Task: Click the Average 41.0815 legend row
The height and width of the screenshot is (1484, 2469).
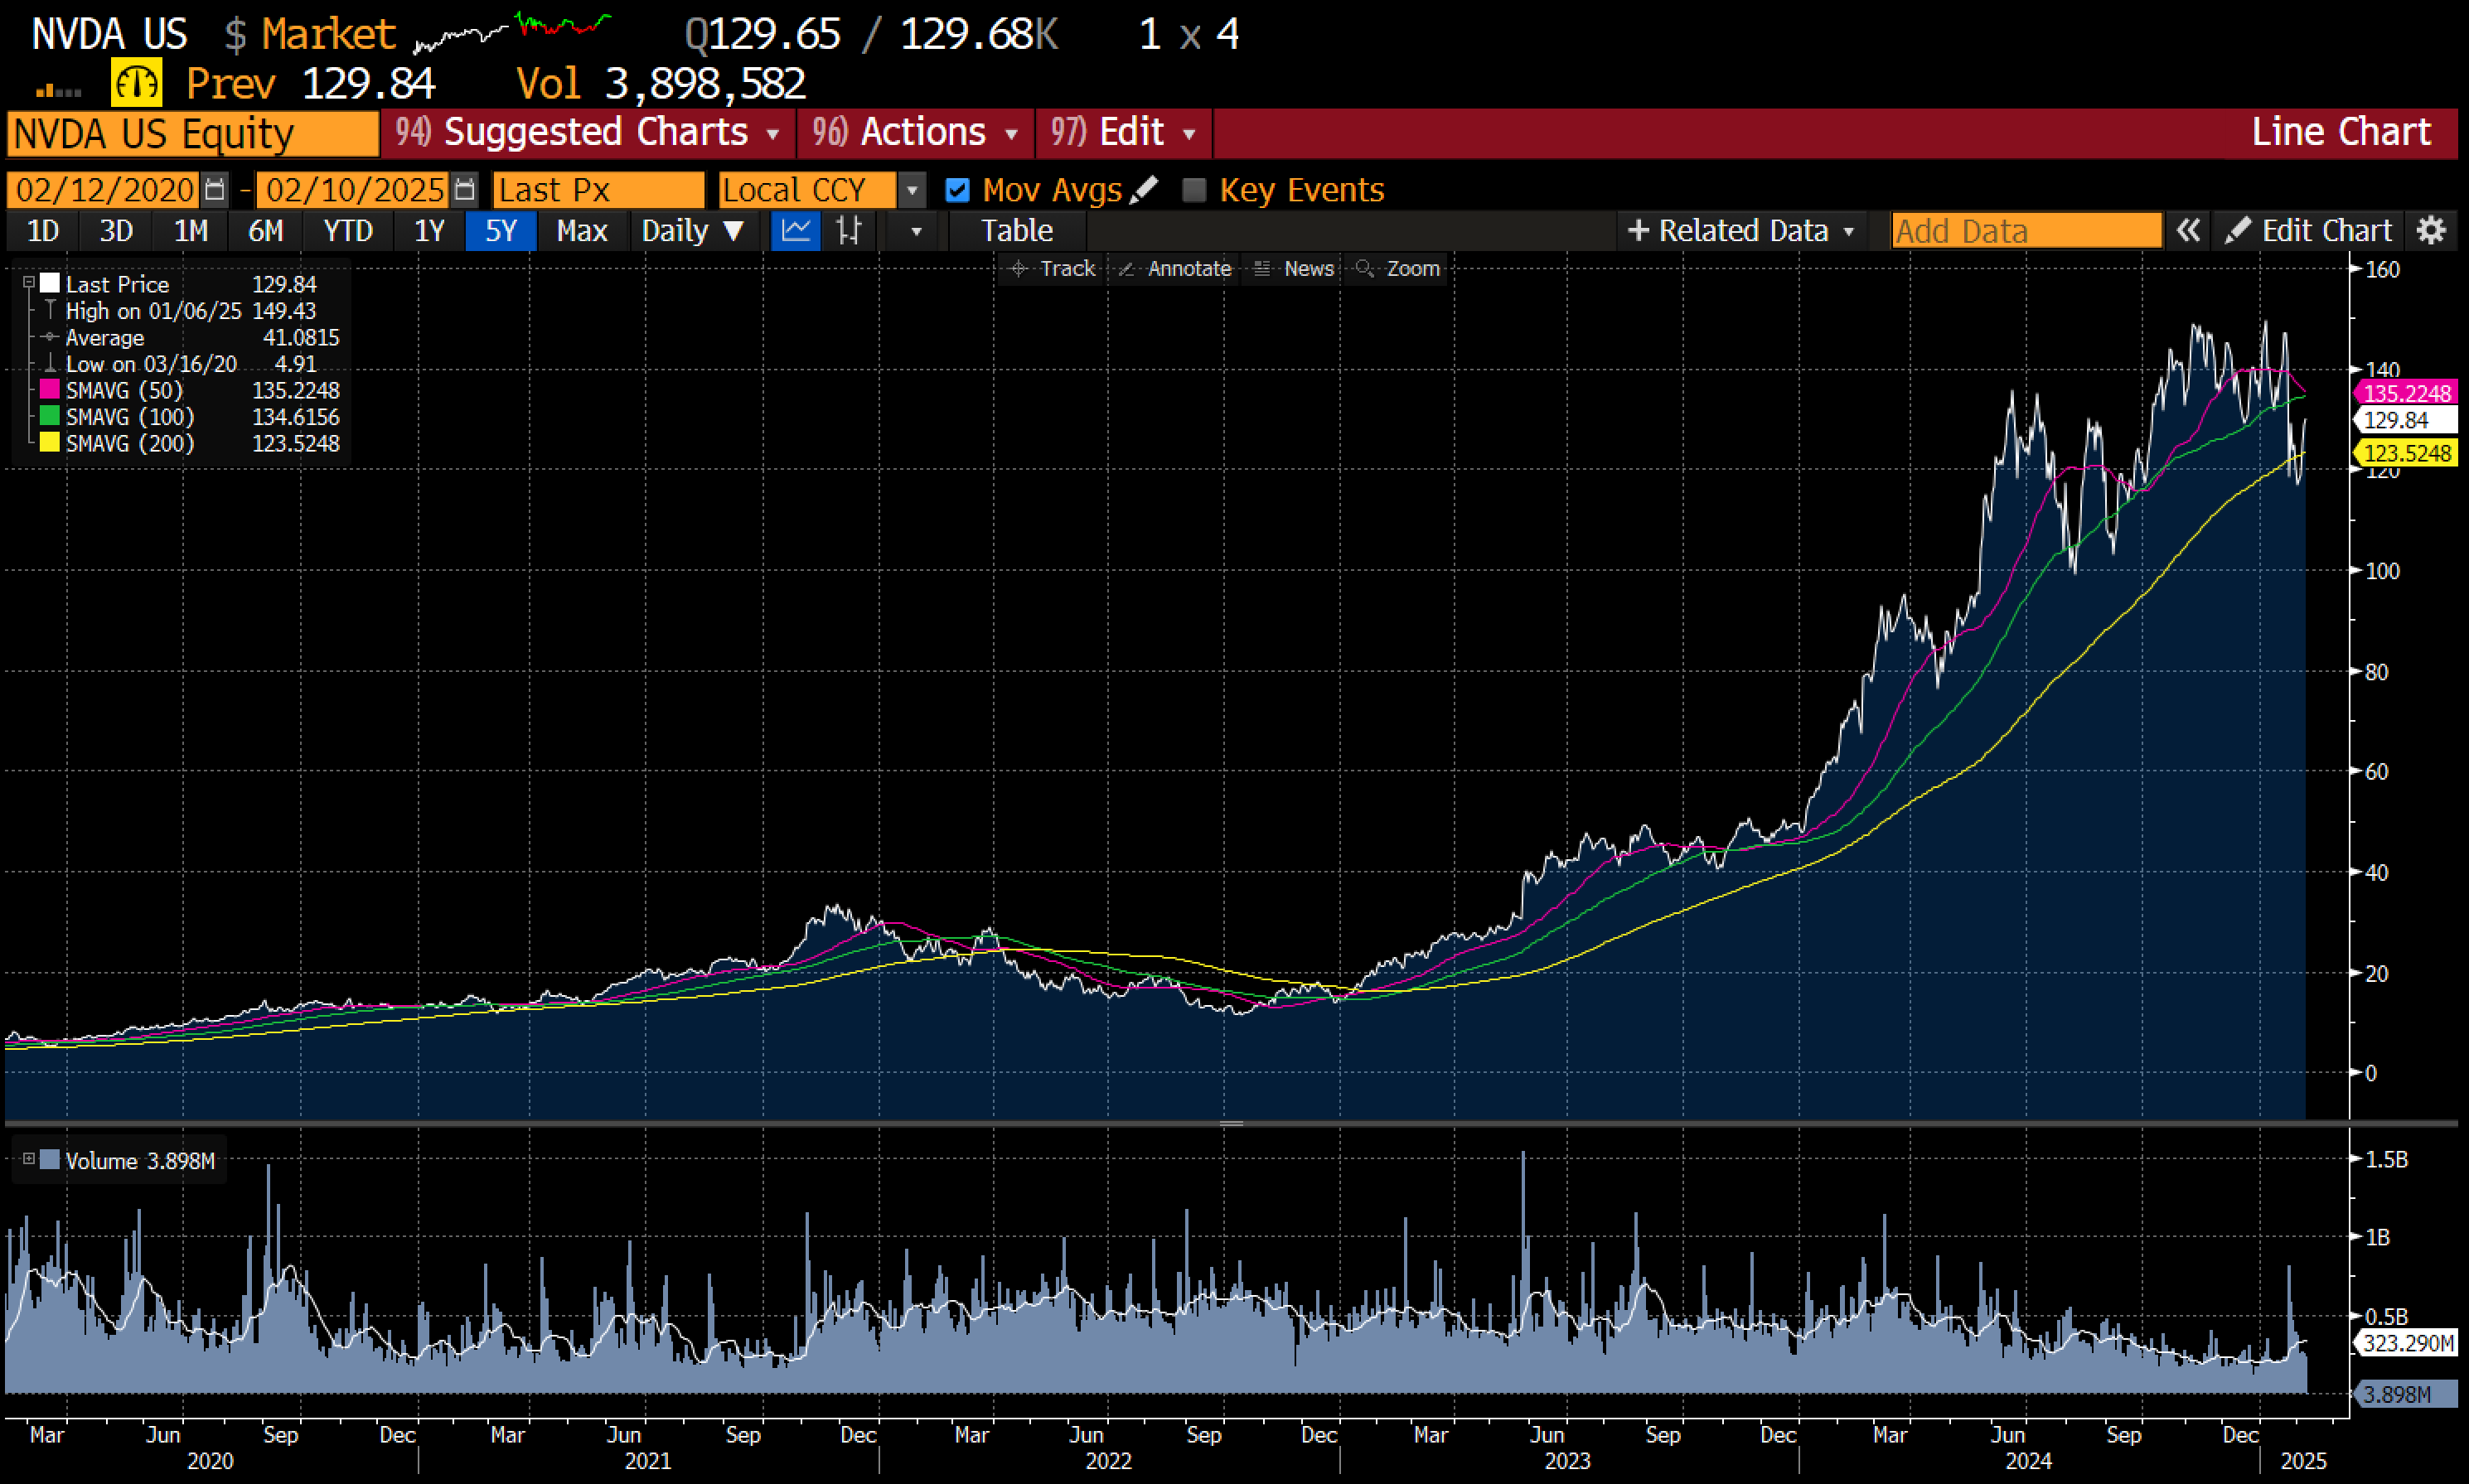Action: click(192, 338)
